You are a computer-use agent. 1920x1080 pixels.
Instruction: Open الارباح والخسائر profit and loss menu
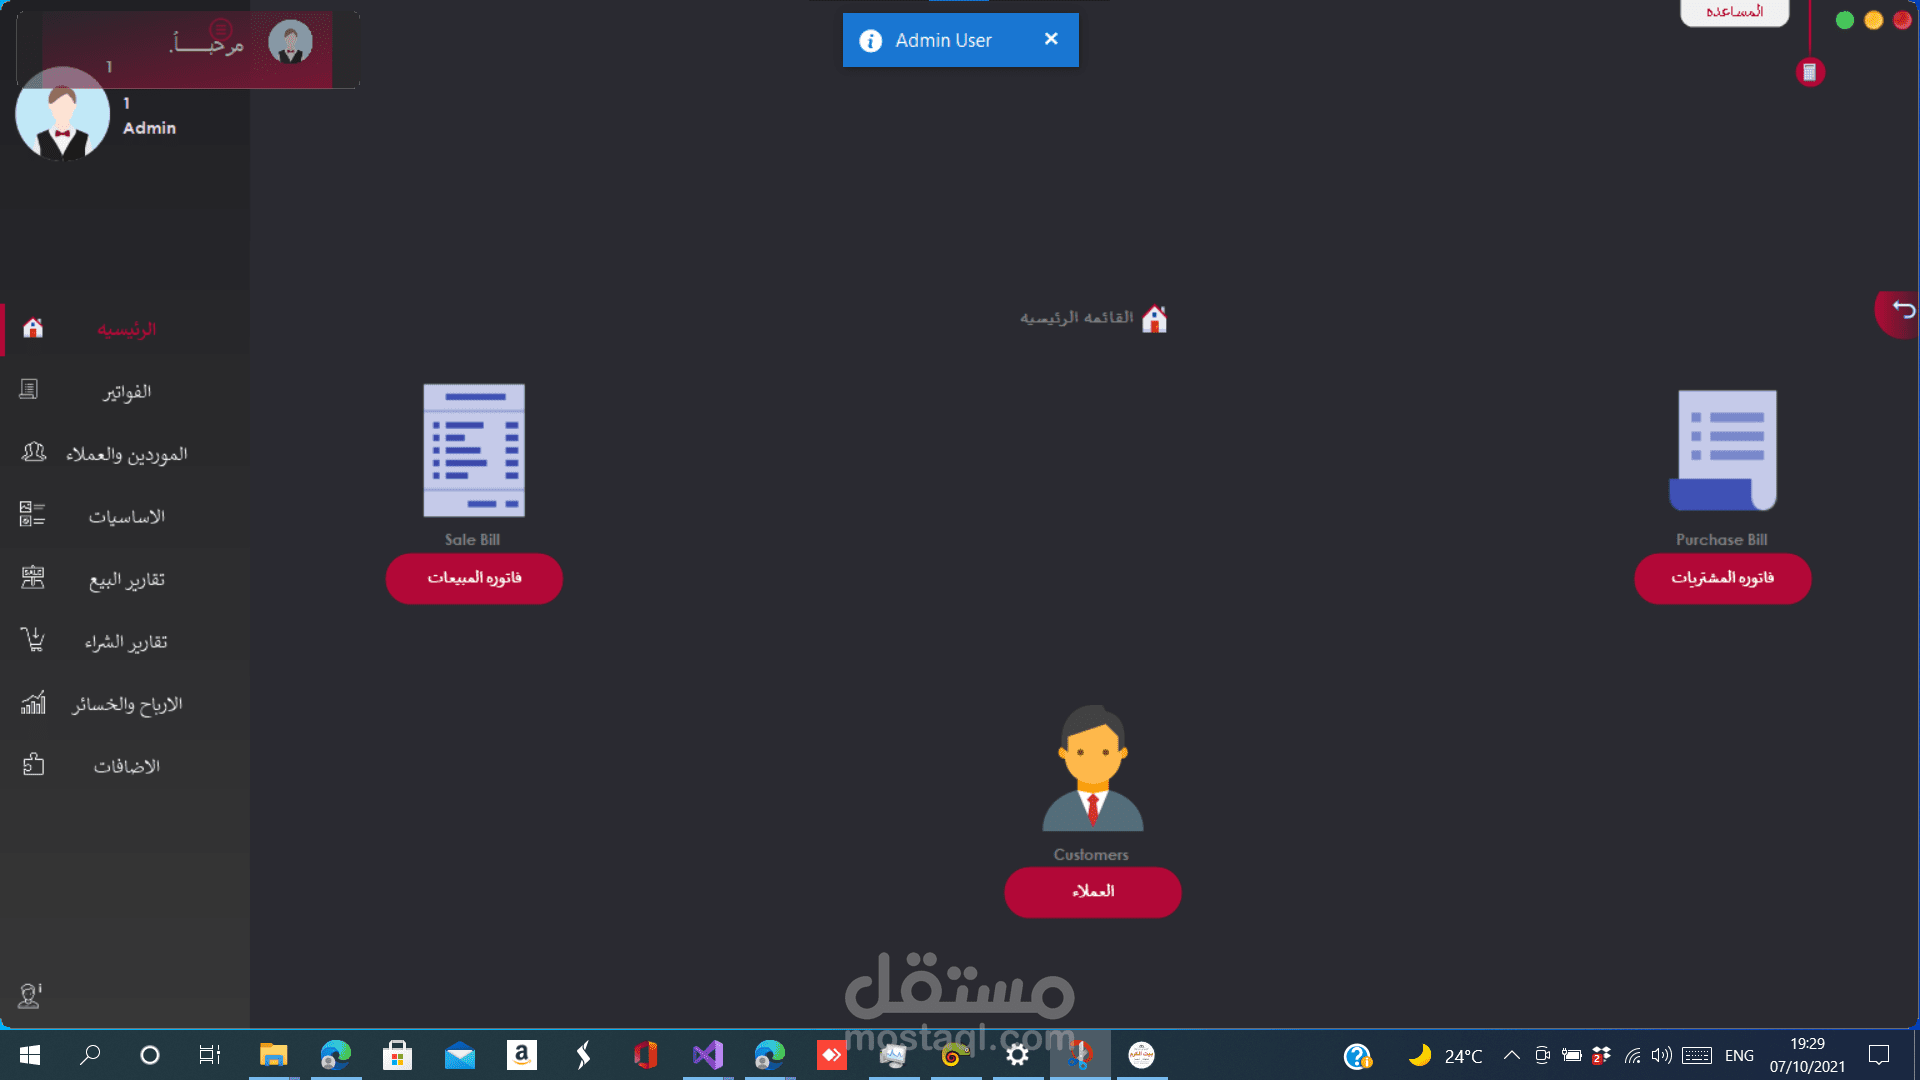pos(126,705)
